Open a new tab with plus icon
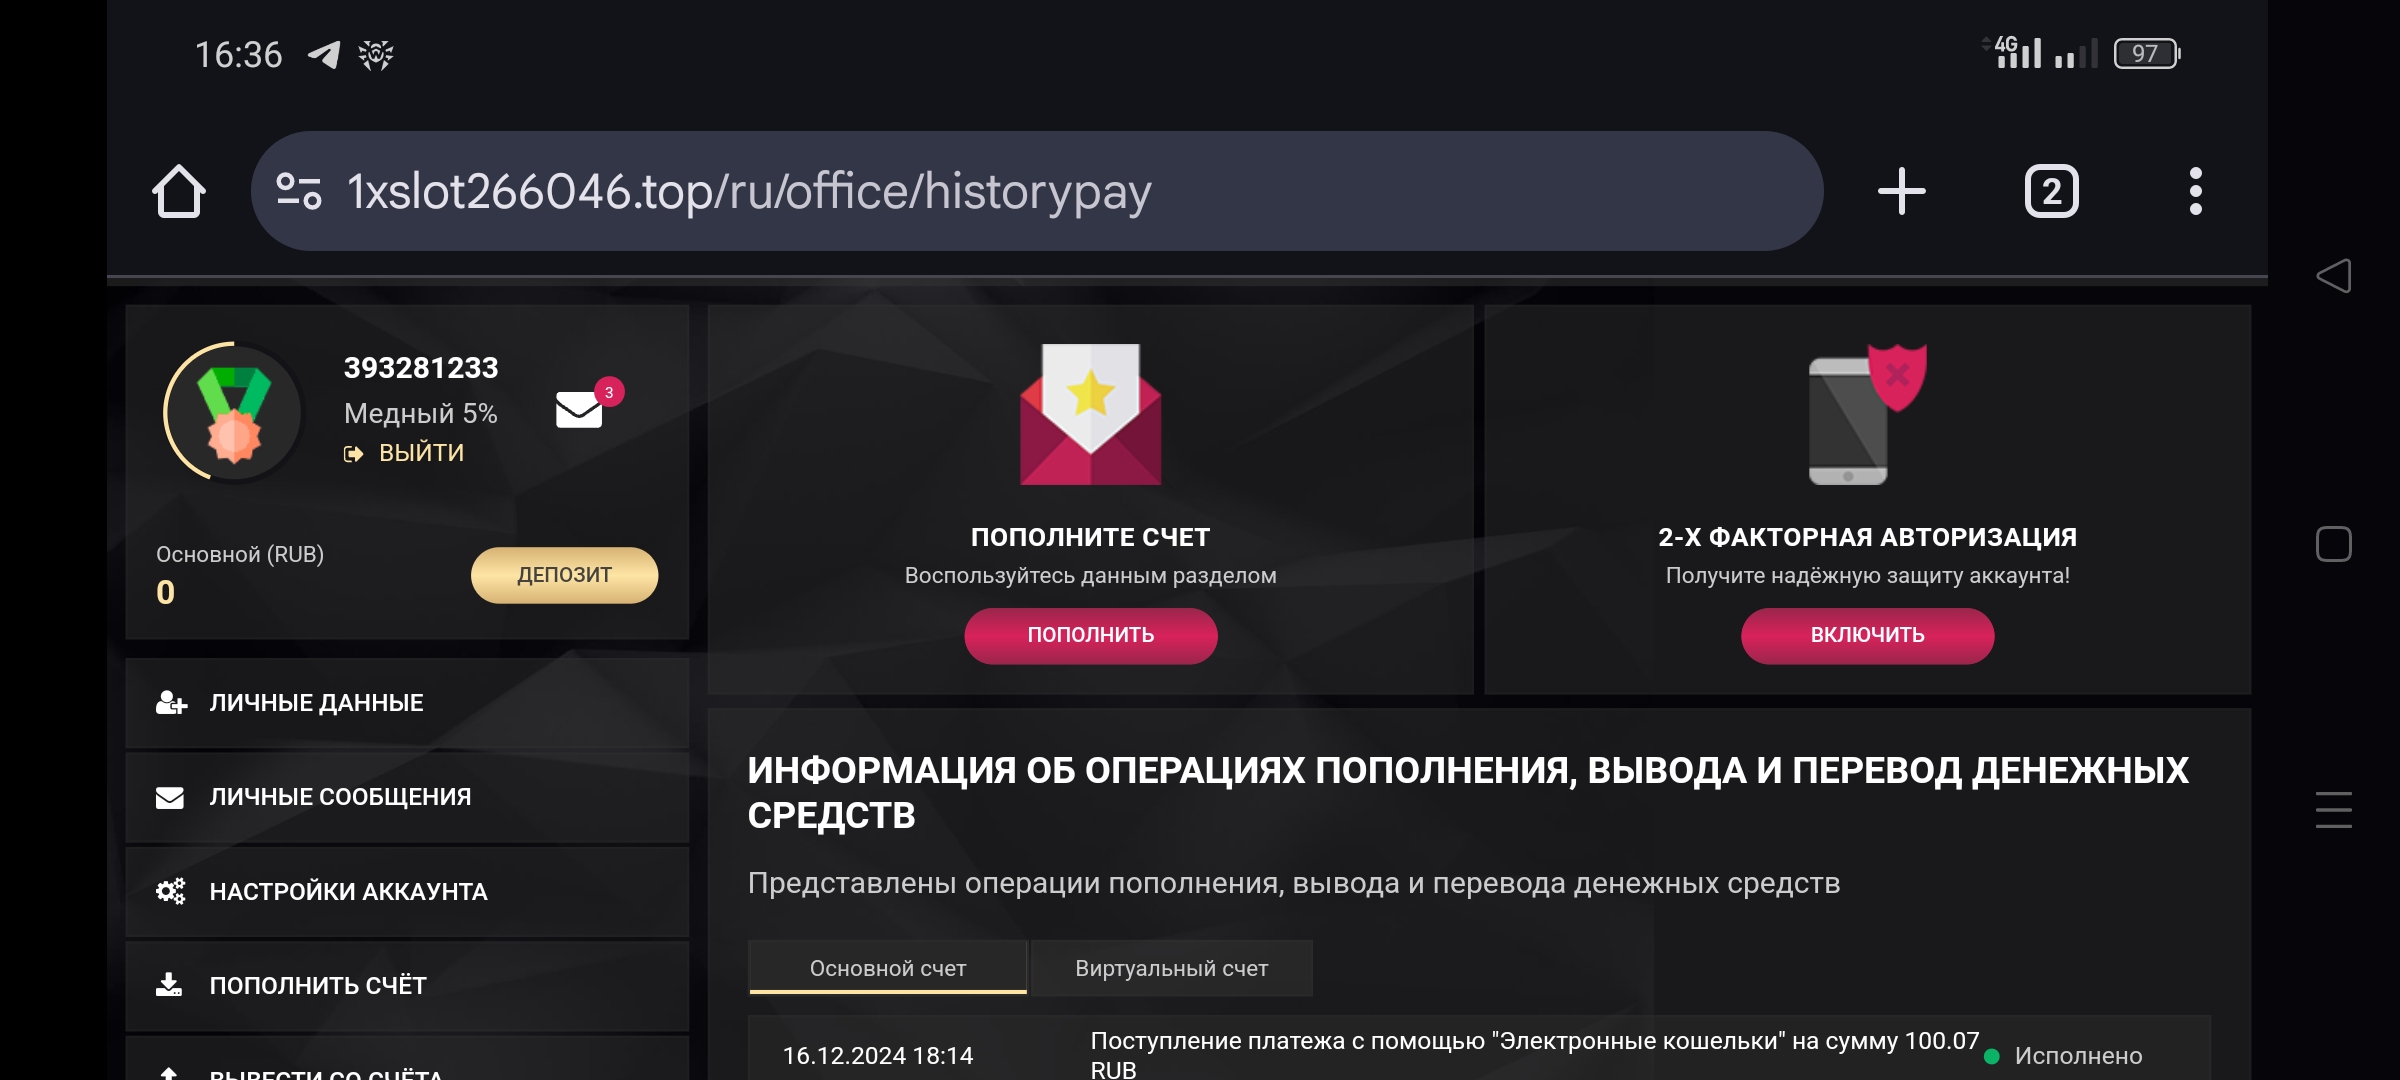The width and height of the screenshot is (2400, 1080). (x=1901, y=191)
